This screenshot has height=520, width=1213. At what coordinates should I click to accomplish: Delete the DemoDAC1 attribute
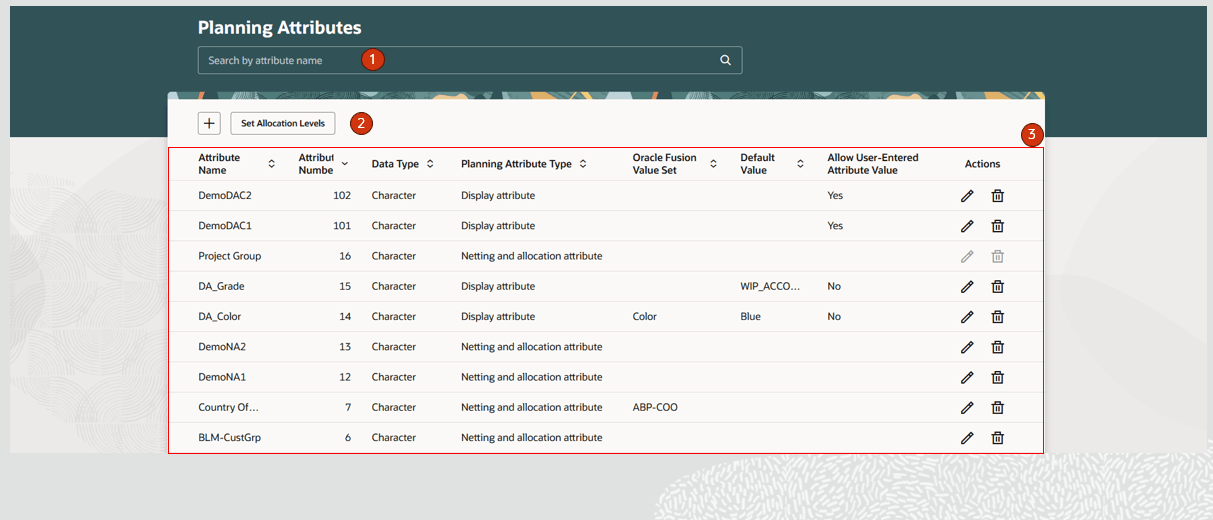(997, 226)
